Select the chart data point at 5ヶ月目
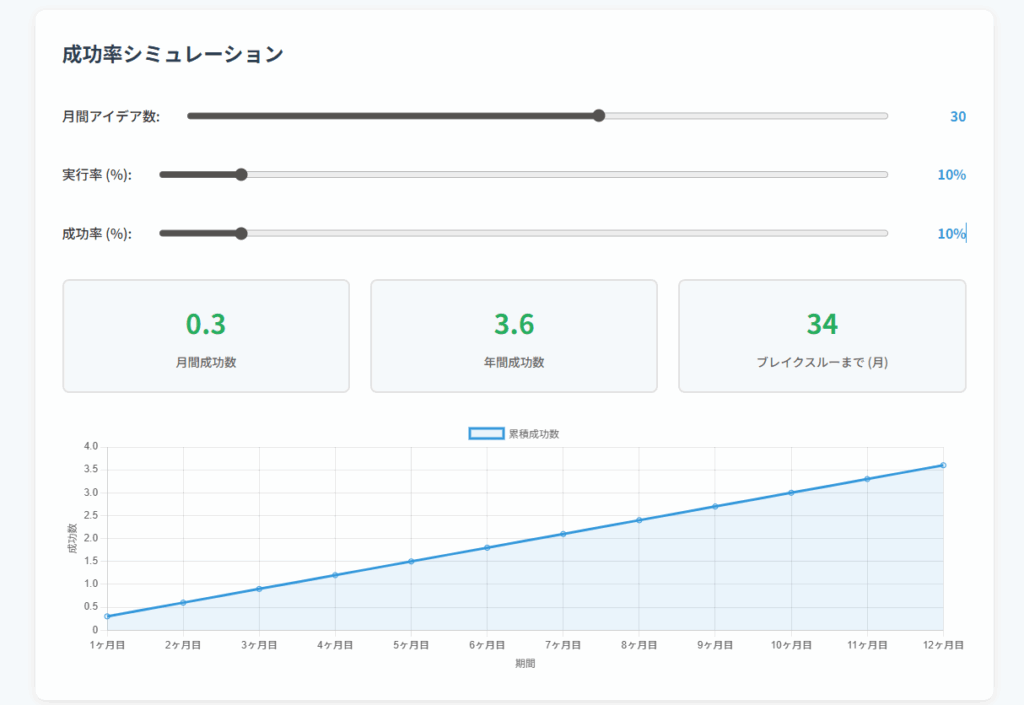This screenshot has width=1024, height=705. click(411, 561)
